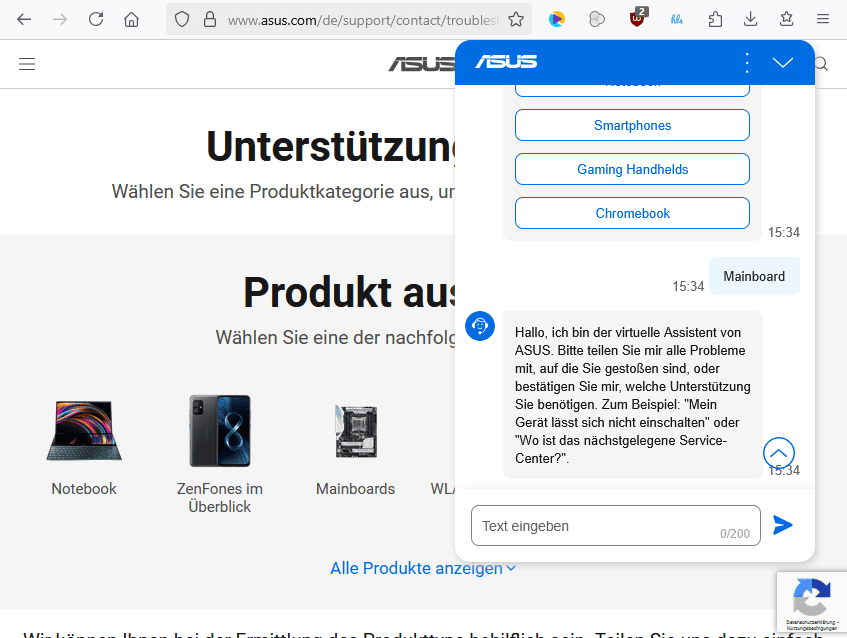Reload the current page
Viewport: 847px width, 638px height.
96,20
